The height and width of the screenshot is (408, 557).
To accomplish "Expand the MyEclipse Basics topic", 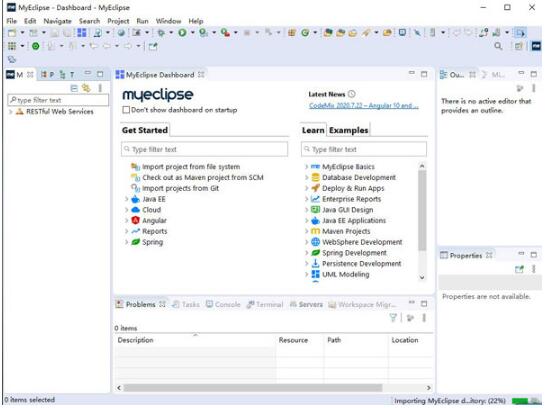I will [x=306, y=167].
